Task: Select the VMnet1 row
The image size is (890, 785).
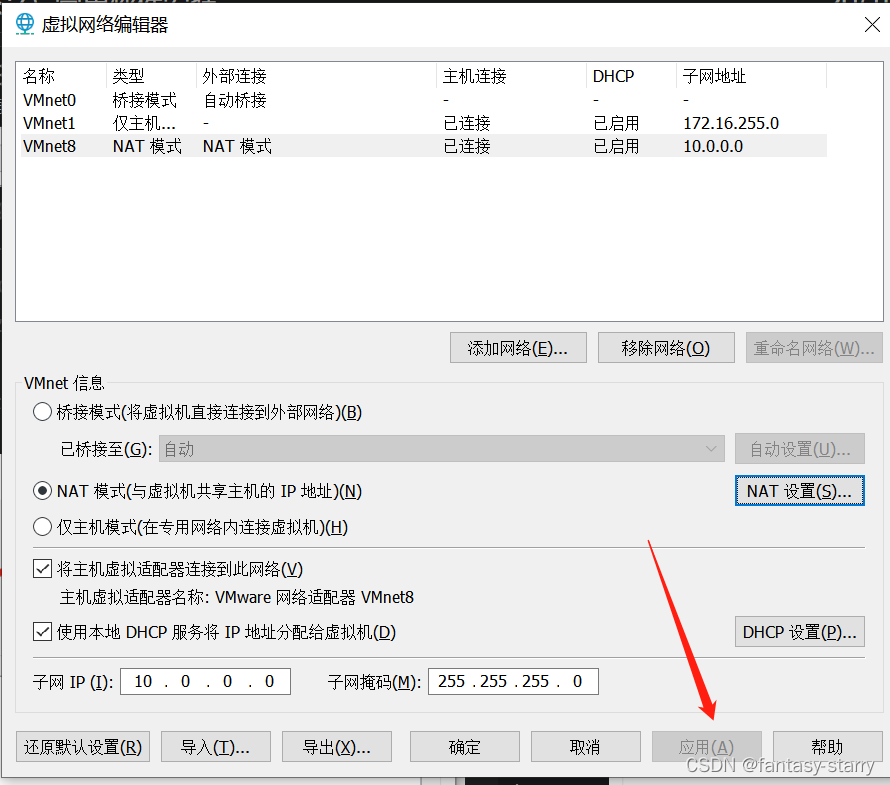Action: pyautogui.click(x=423, y=123)
